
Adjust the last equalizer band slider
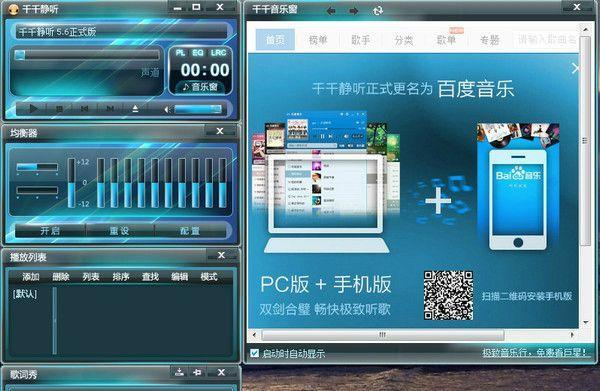222,183
